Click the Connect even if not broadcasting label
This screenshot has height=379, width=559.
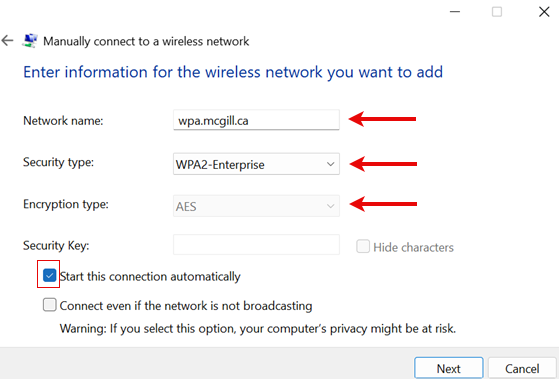186,306
